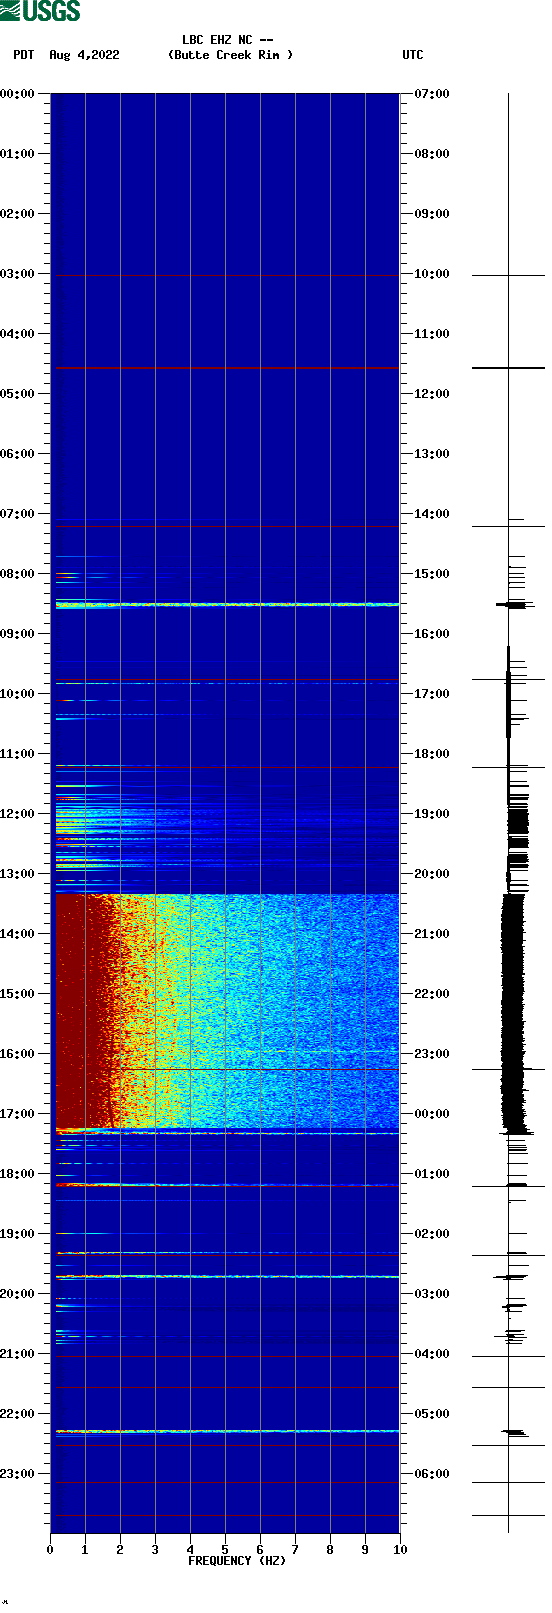The width and height of the screenshot is (552, 1613).
Task: Select the station title 'LBC EHZ NC --'
Action: coord(228,40)
